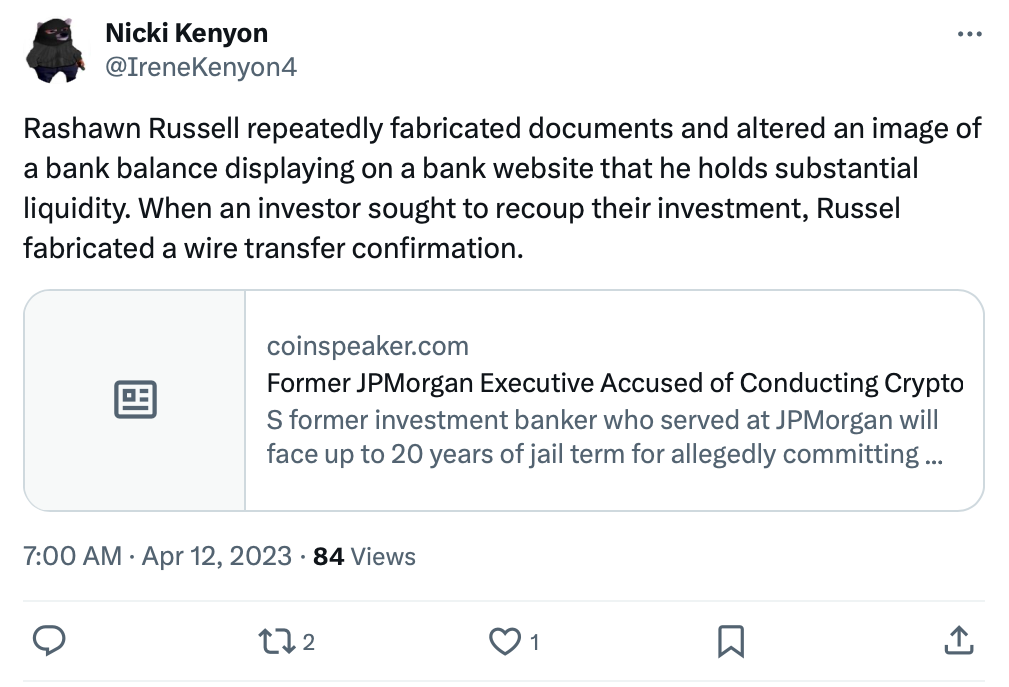Click the retweet count of 2
The width and height of the screenshot is (1009, 687).
point(309,642)
